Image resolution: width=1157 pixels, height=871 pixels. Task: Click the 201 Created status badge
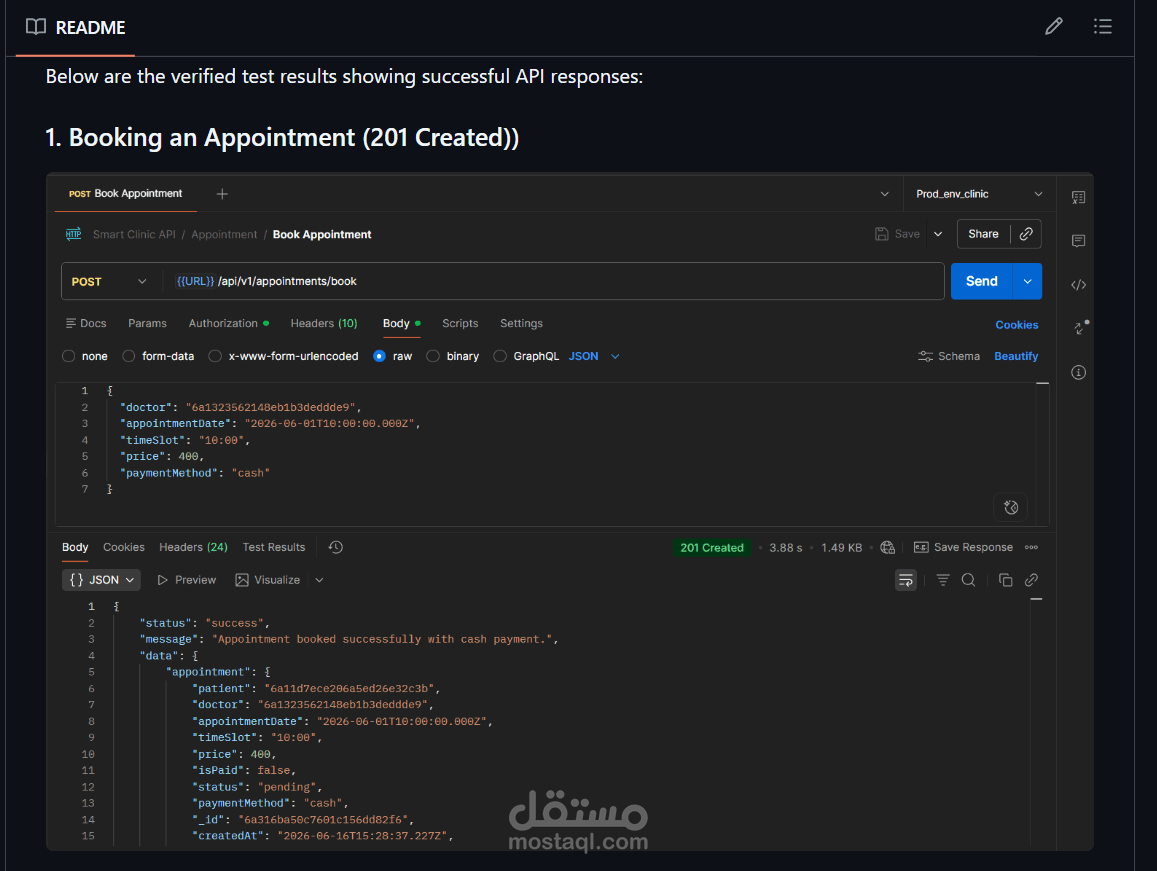pos(711,548)
